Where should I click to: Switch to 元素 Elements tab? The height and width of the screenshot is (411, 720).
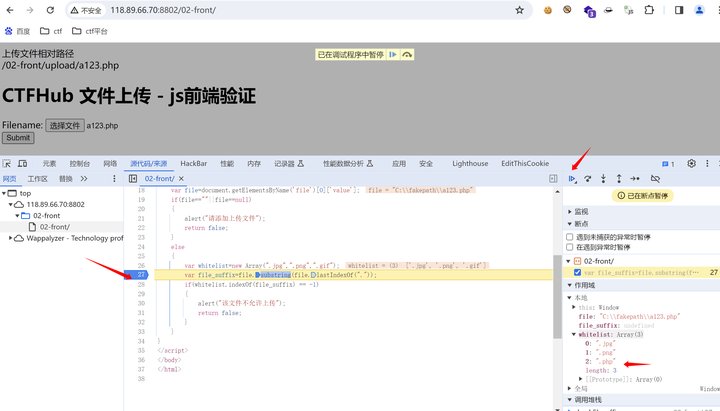coord(49,163)
